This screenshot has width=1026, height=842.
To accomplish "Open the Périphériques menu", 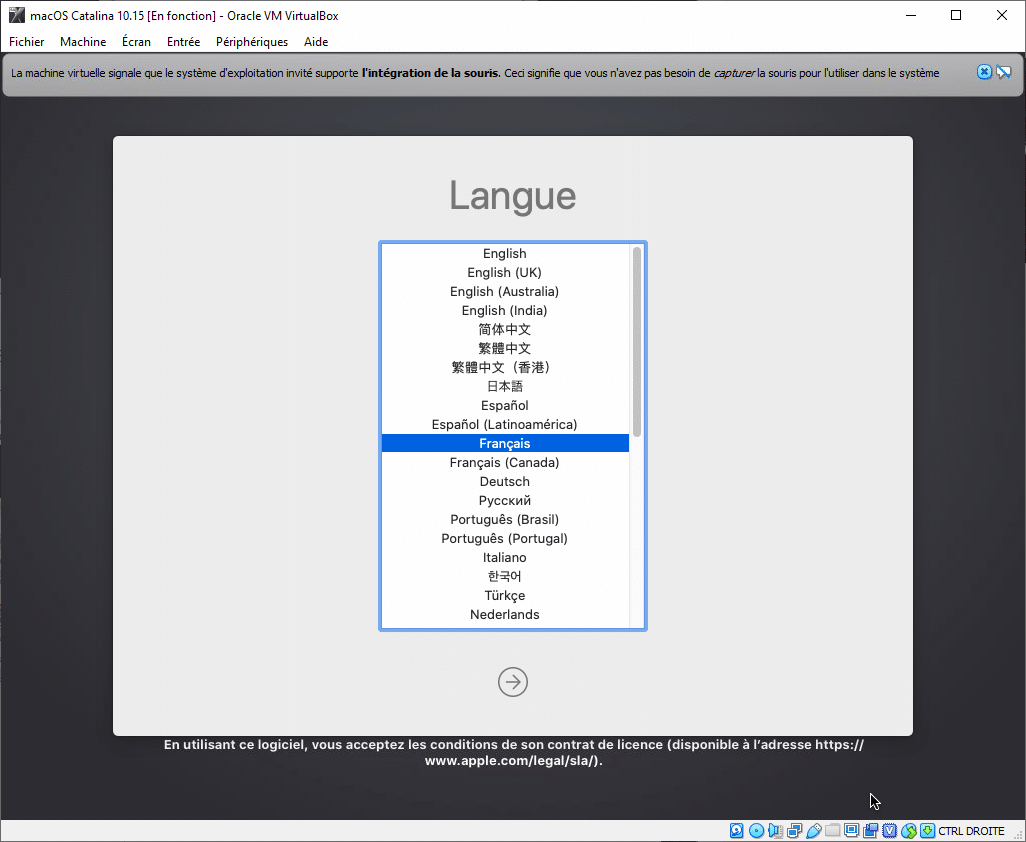I will point(252,42).
